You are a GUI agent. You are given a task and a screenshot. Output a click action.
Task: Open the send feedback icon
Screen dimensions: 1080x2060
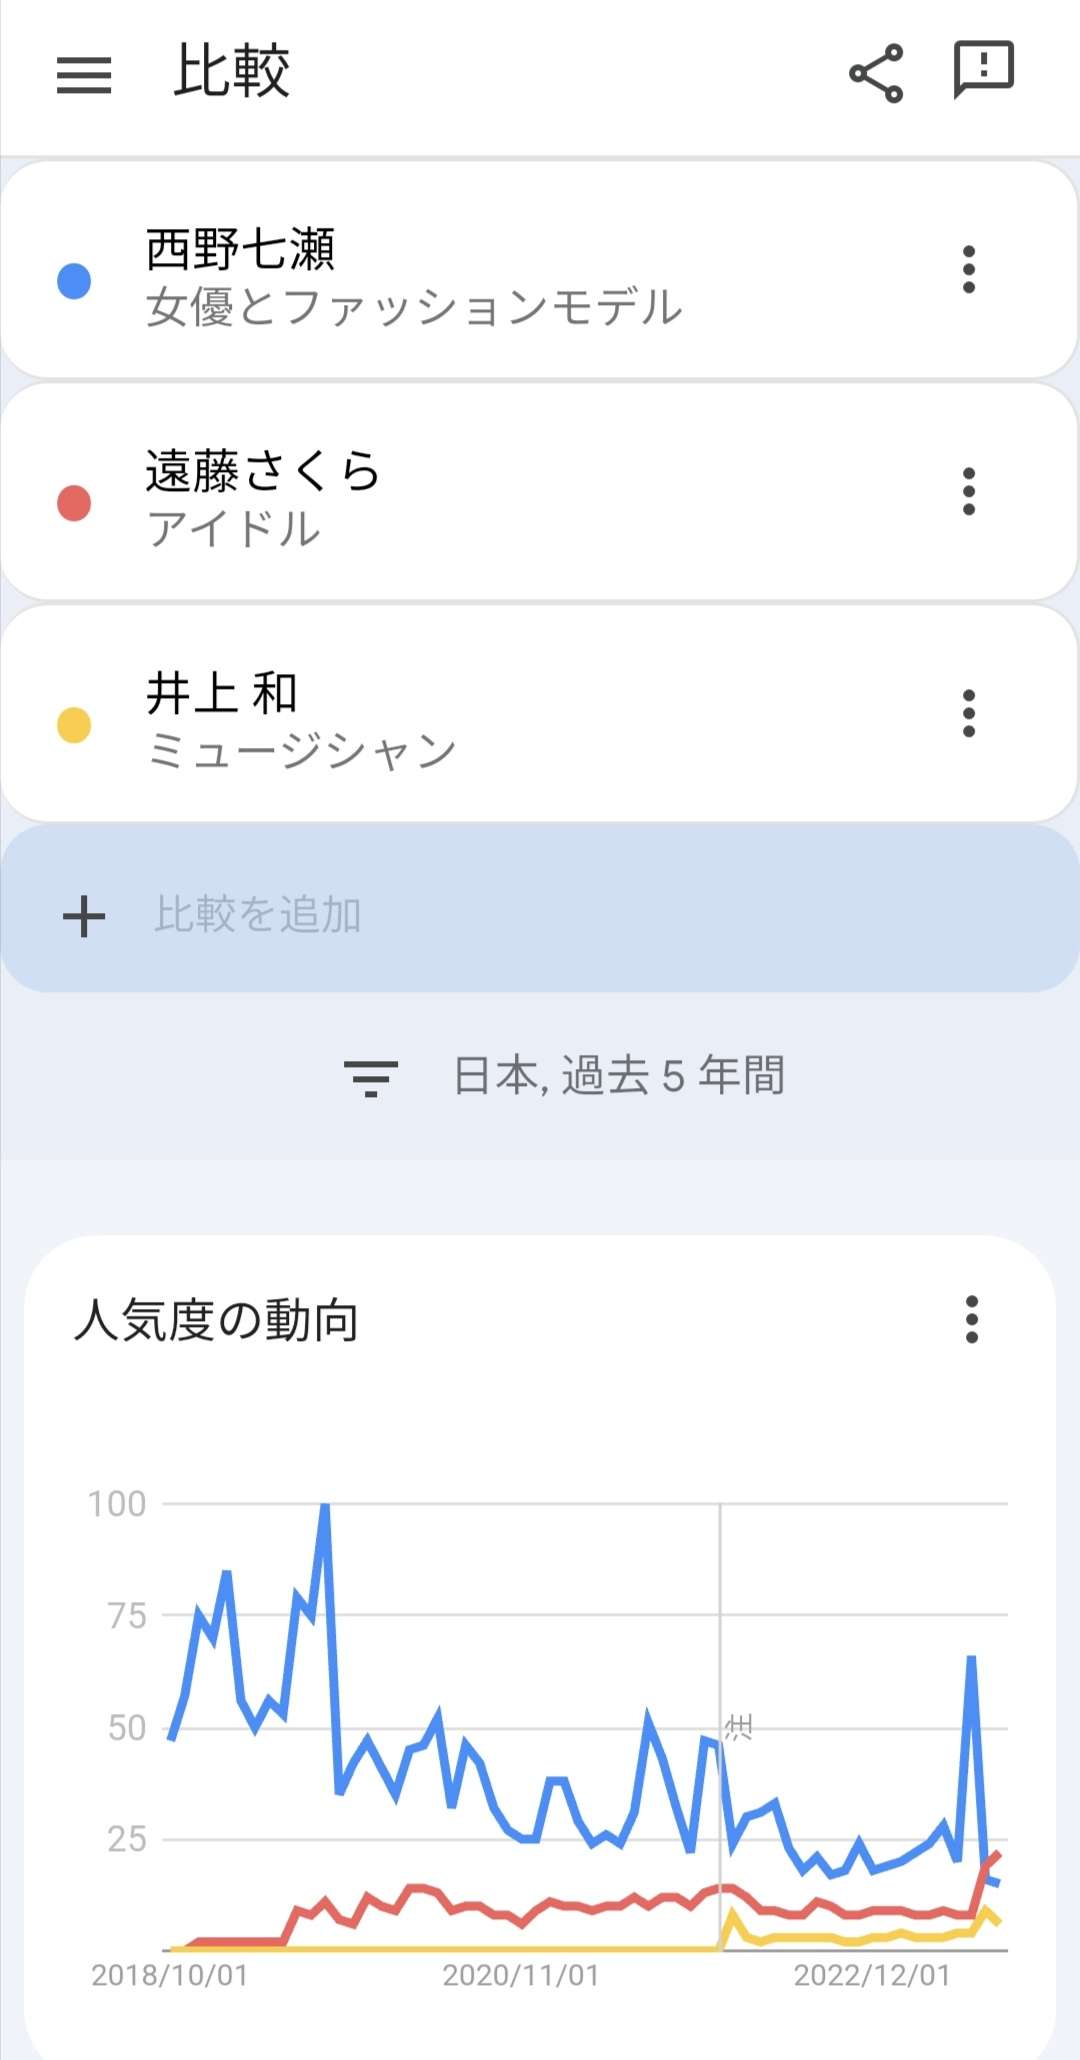coord(984,70)
